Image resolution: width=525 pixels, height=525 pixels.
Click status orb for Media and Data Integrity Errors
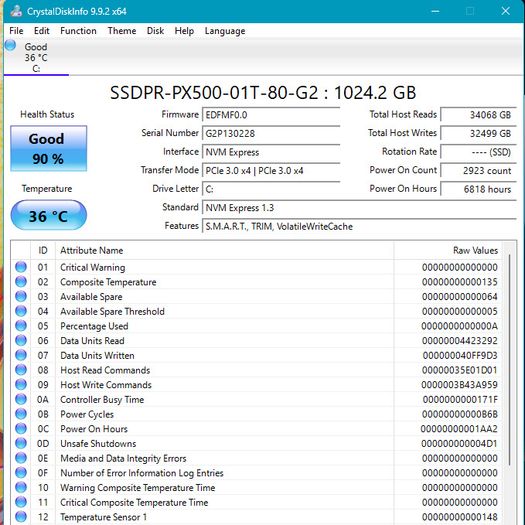[x=21, y=458]
